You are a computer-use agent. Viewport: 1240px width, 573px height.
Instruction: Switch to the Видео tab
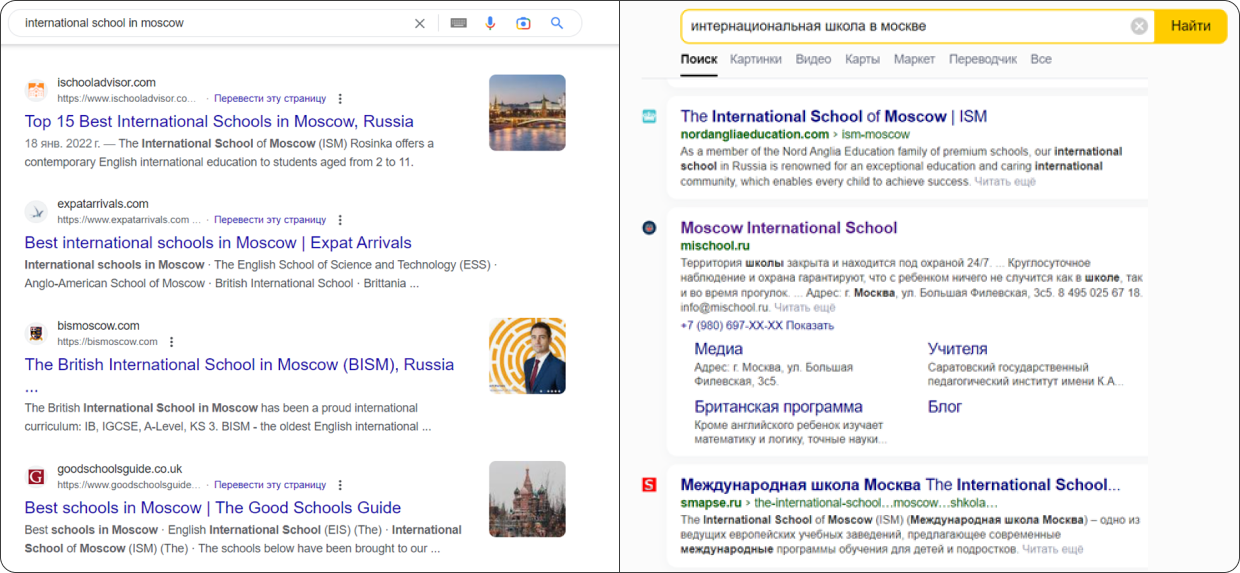tap(813, 59)
